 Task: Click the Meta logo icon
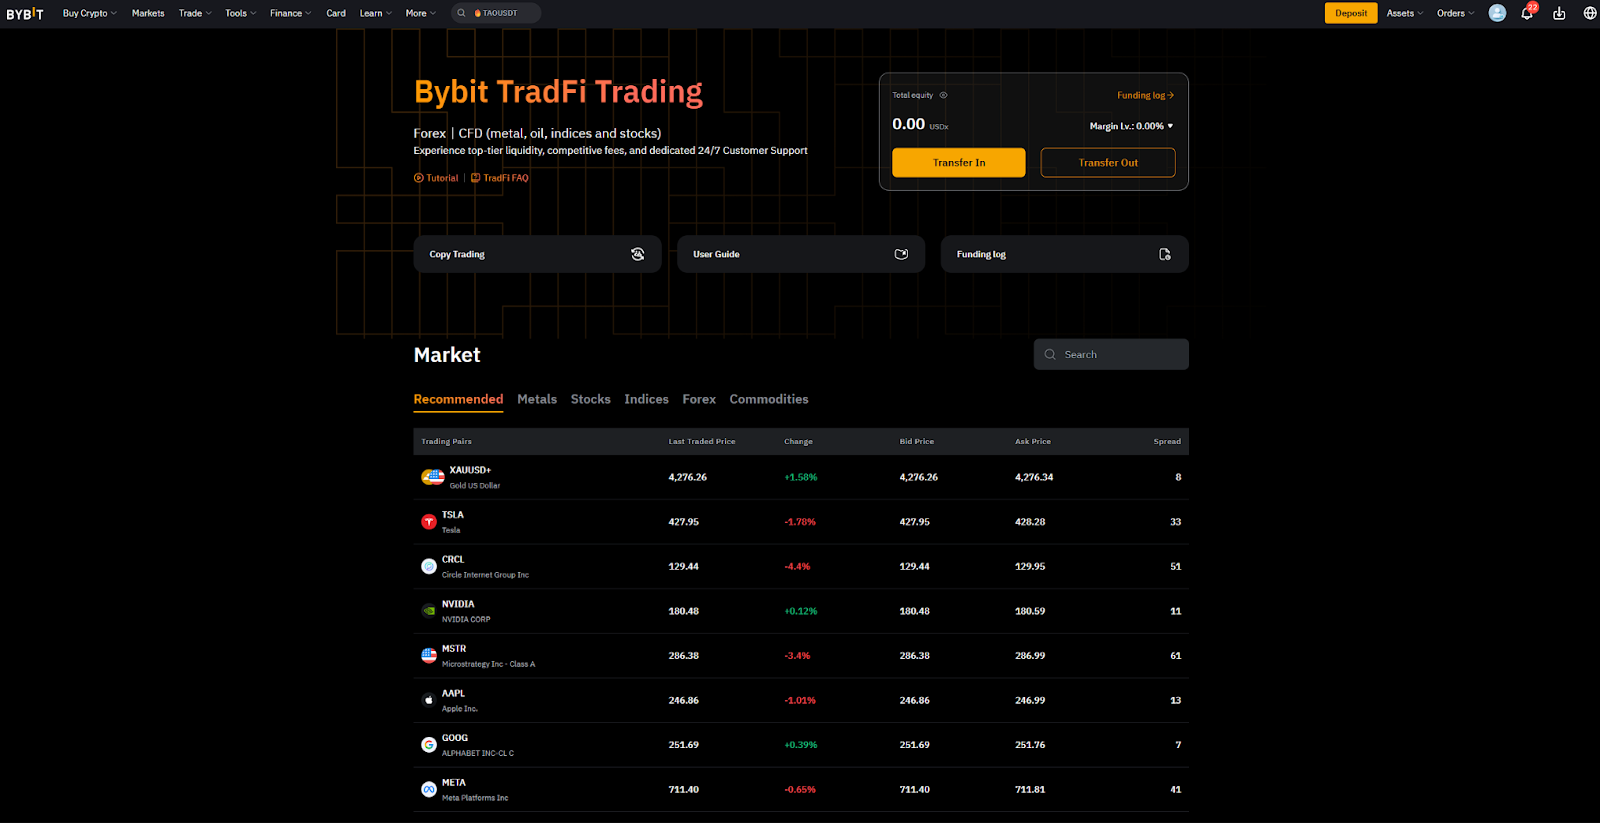429,790
